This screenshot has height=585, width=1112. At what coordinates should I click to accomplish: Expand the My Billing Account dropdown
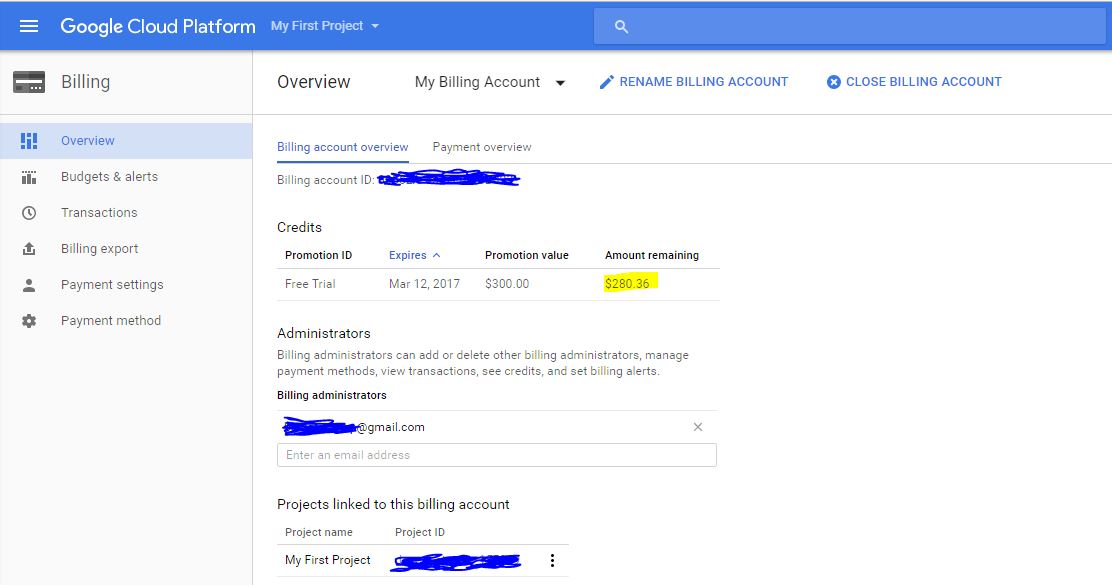490,82
